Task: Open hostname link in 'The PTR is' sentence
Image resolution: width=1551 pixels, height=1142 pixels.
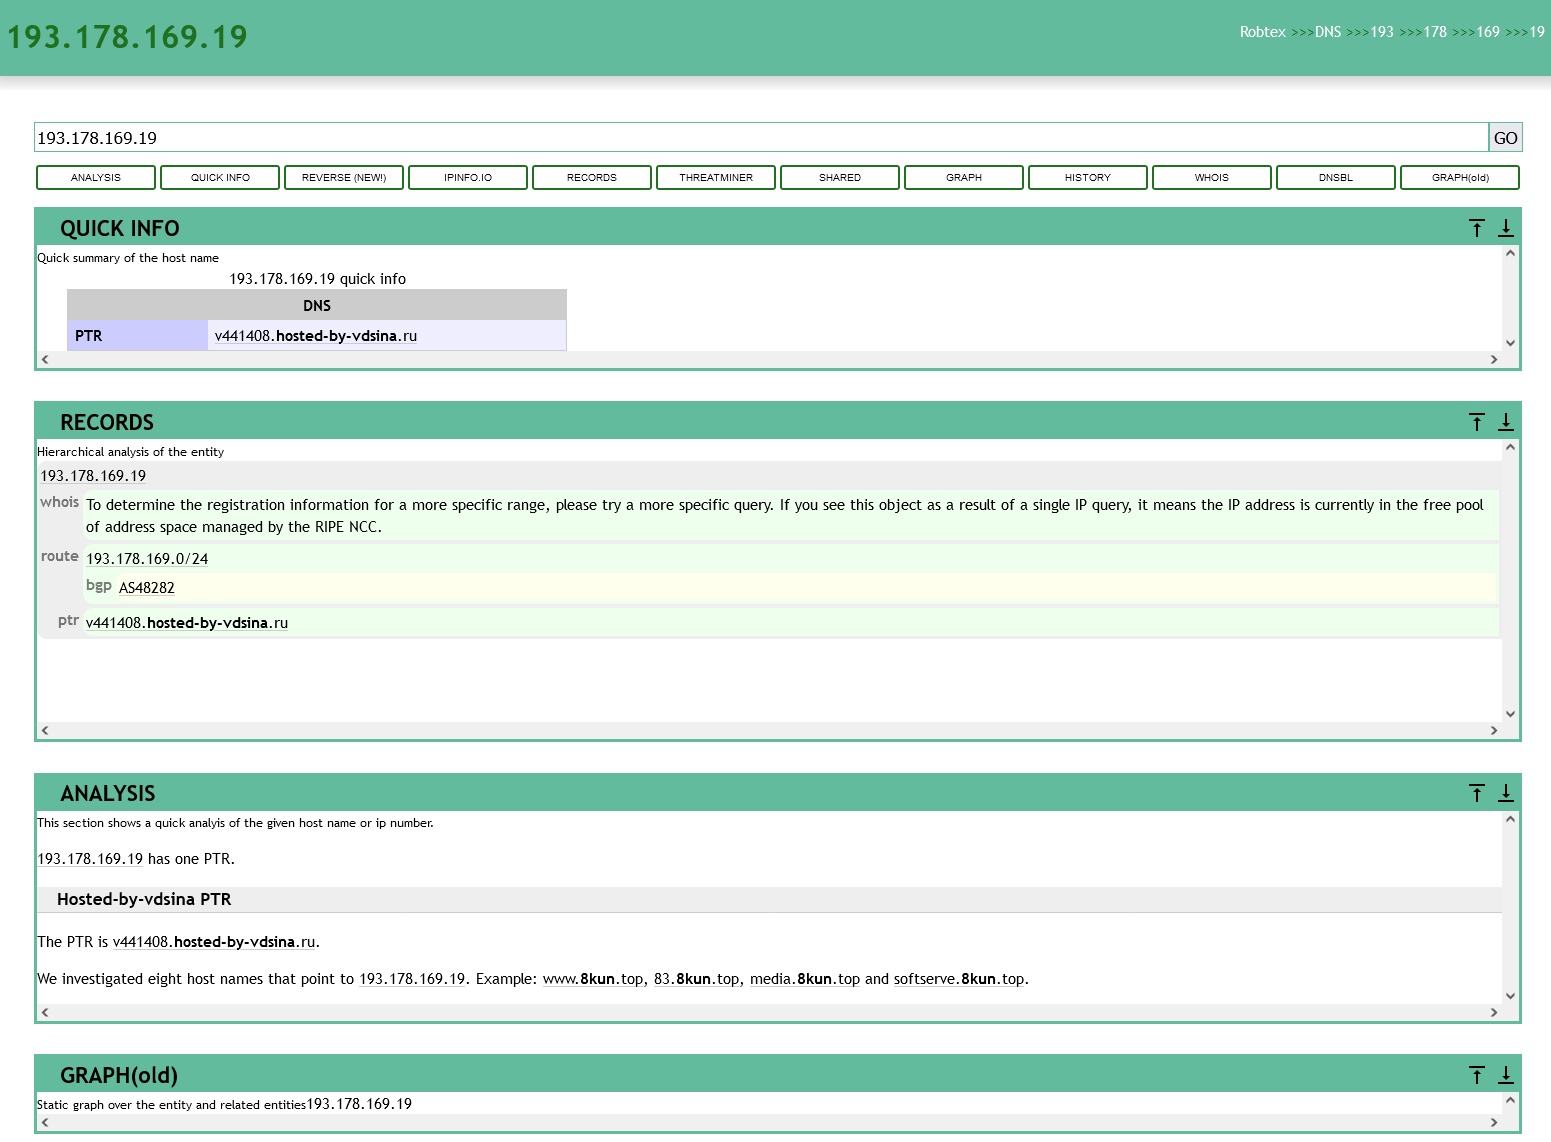Action: 214,942
